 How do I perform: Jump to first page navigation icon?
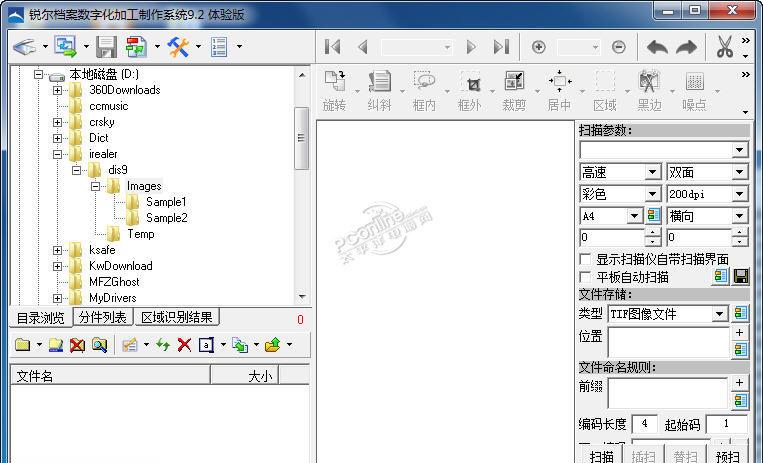point(332,47)
